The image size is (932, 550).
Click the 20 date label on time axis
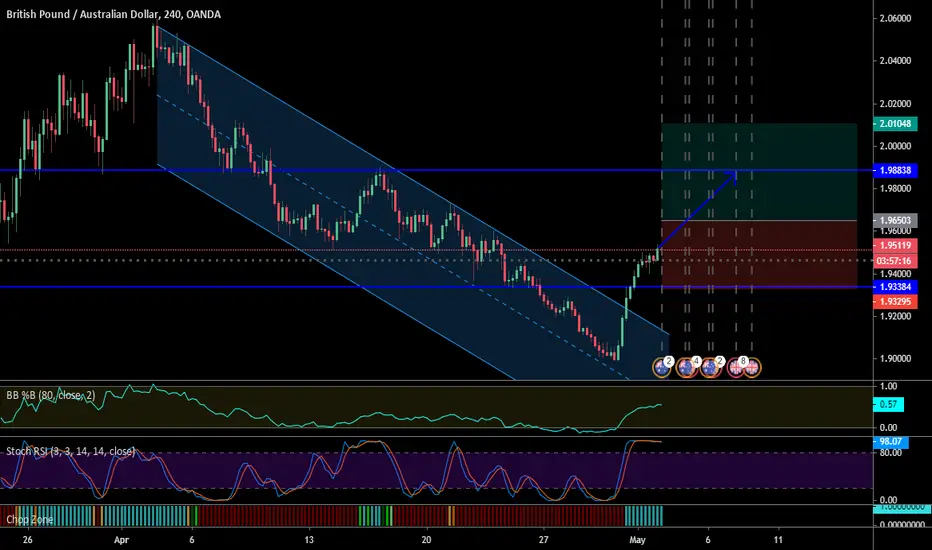point(426,540)
